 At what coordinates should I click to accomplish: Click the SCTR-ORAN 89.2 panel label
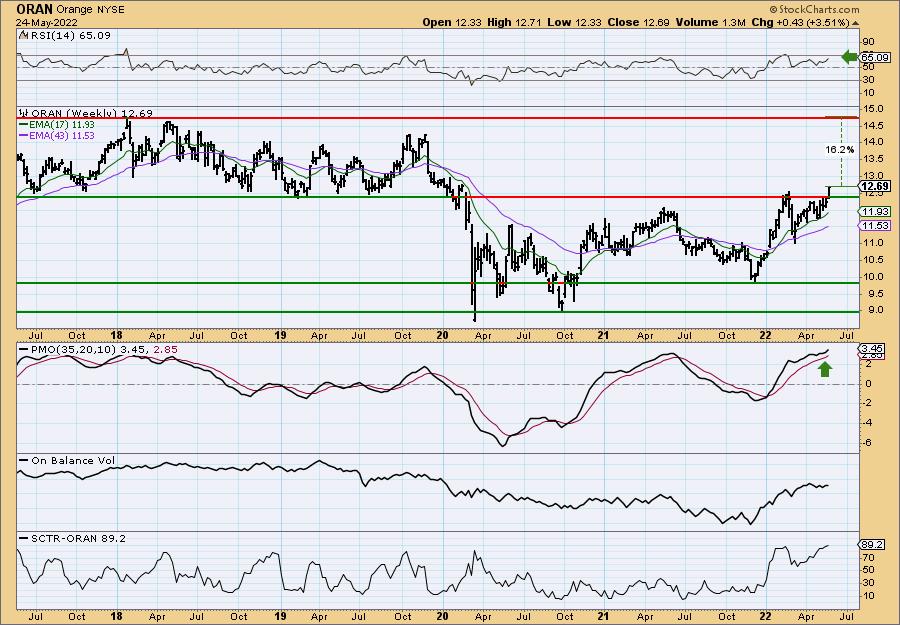79,538
